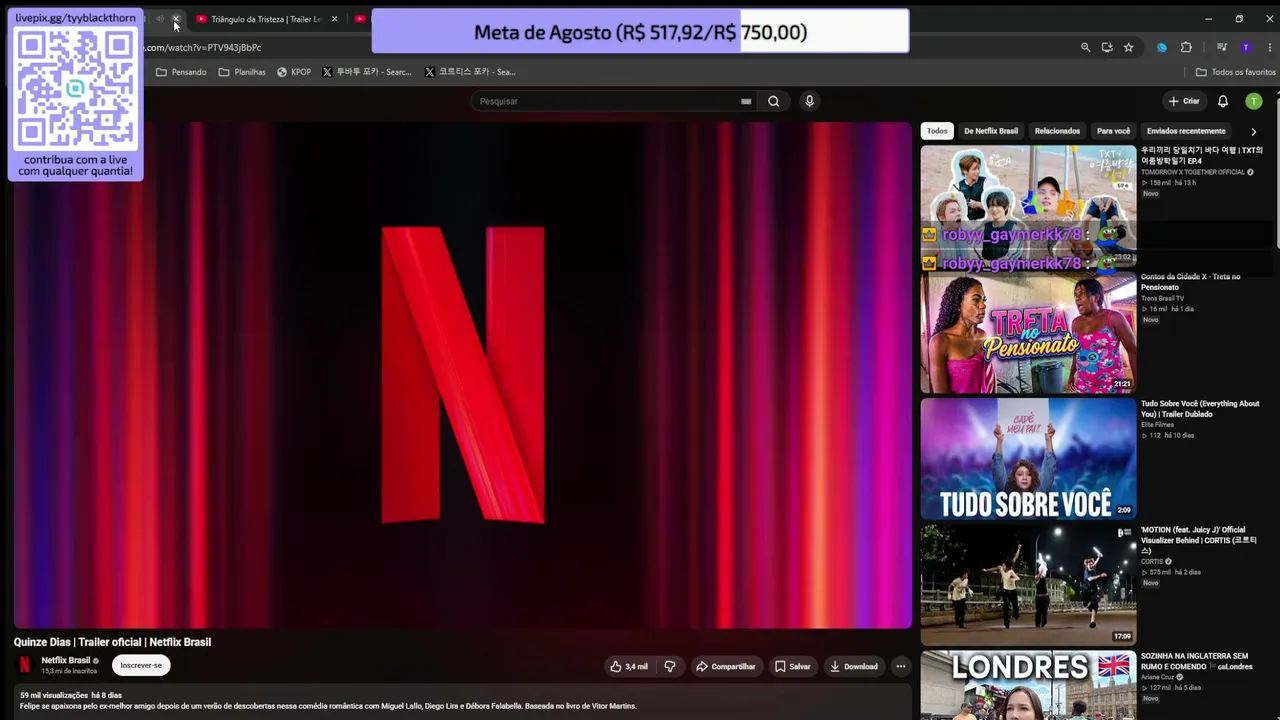Open the browser extensions puzzle icon
Viewport: 1280px width, 720px height.
(x=1186, y=47)
